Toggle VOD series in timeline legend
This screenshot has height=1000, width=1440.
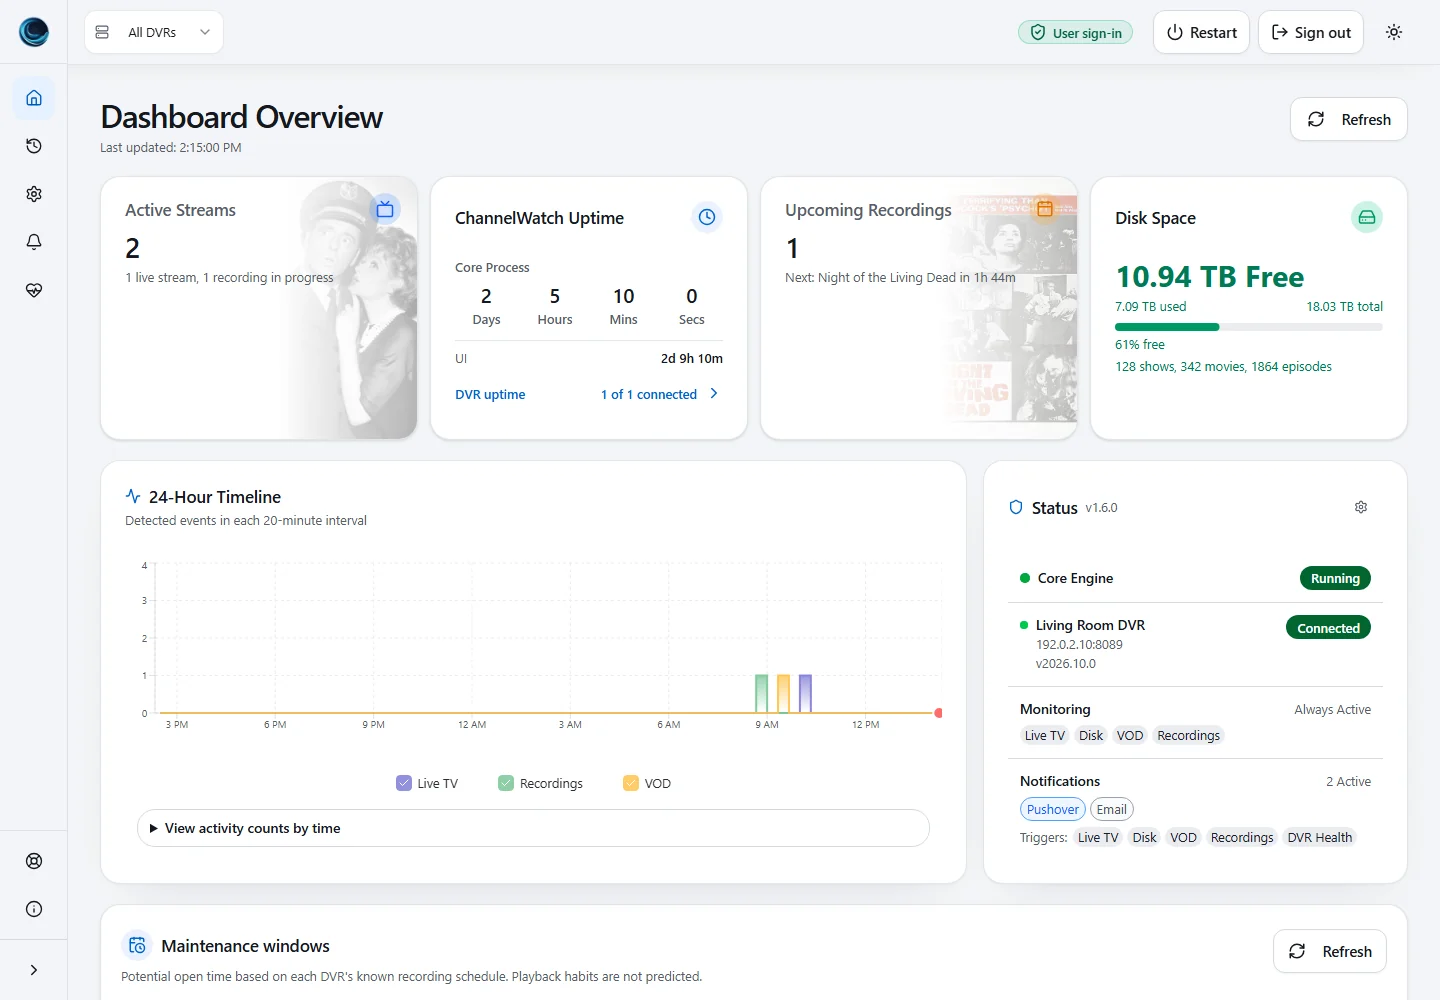(647, 783)
